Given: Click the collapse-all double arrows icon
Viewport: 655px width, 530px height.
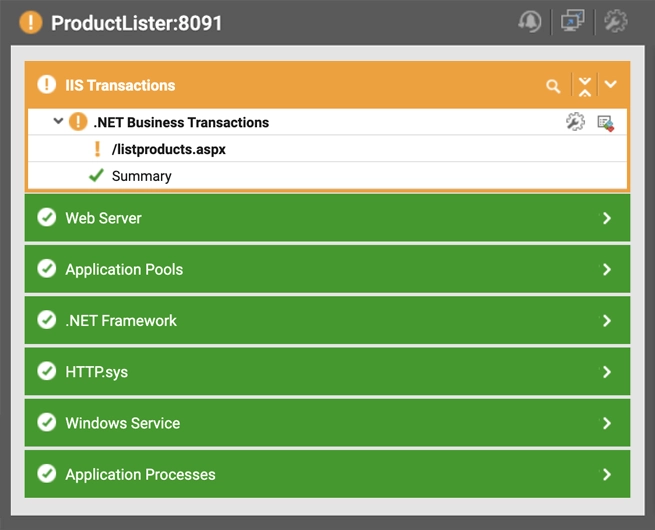Looking at the screenshot, I should point(585,86).
